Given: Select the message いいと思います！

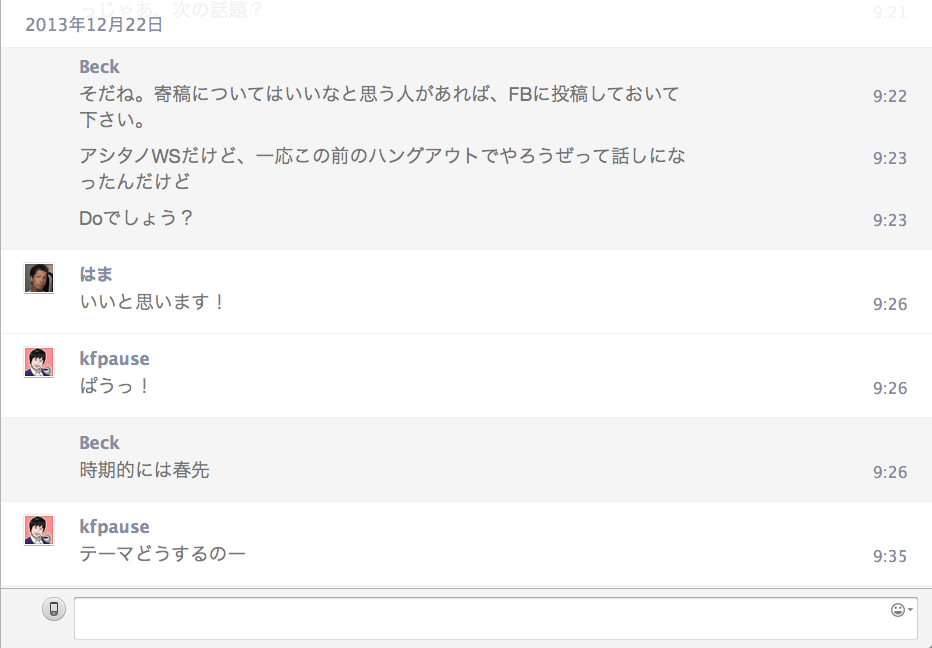Looking at the screenshot, I should pyautogui.click(x=153, y=301).
